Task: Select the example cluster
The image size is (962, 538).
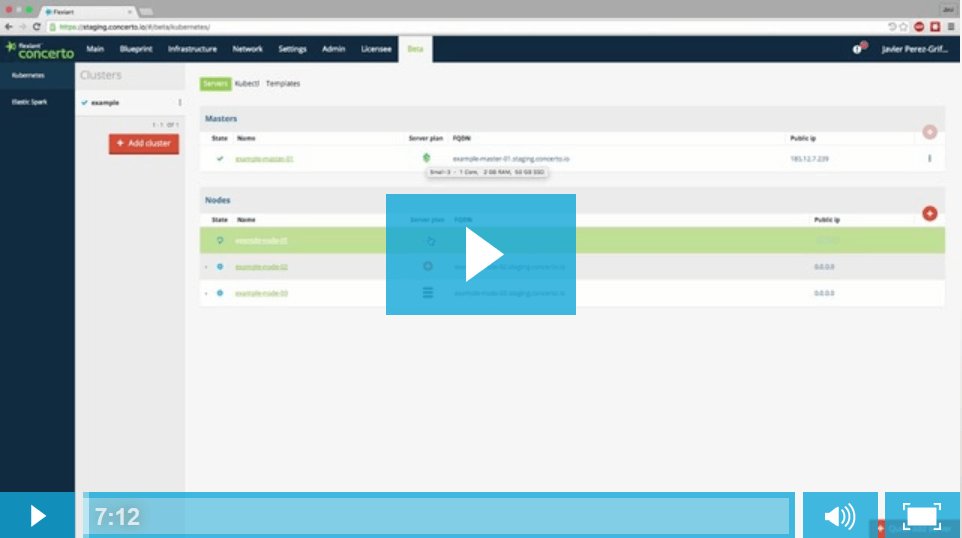Action: coord(105,102)
